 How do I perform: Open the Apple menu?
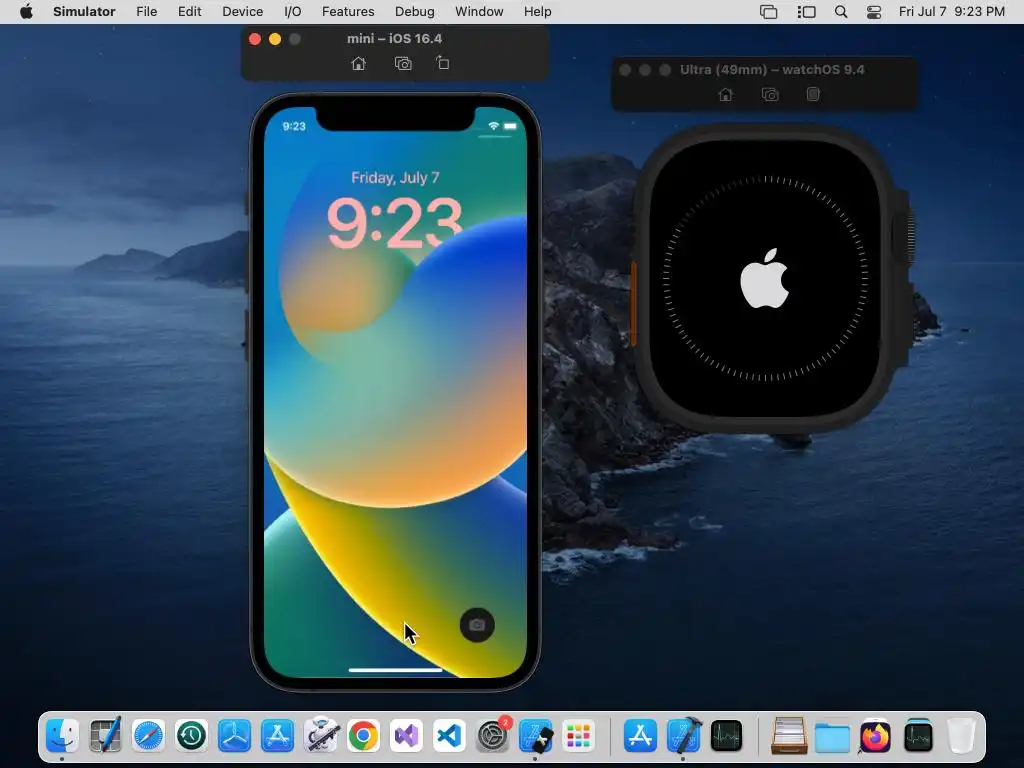(x=26, y=12)
